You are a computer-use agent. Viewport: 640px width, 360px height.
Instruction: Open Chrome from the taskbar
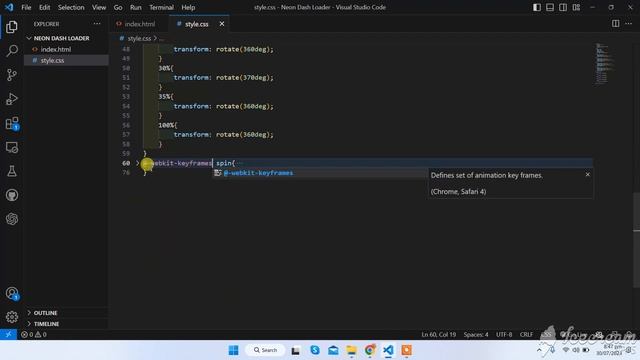pos(370,350)
